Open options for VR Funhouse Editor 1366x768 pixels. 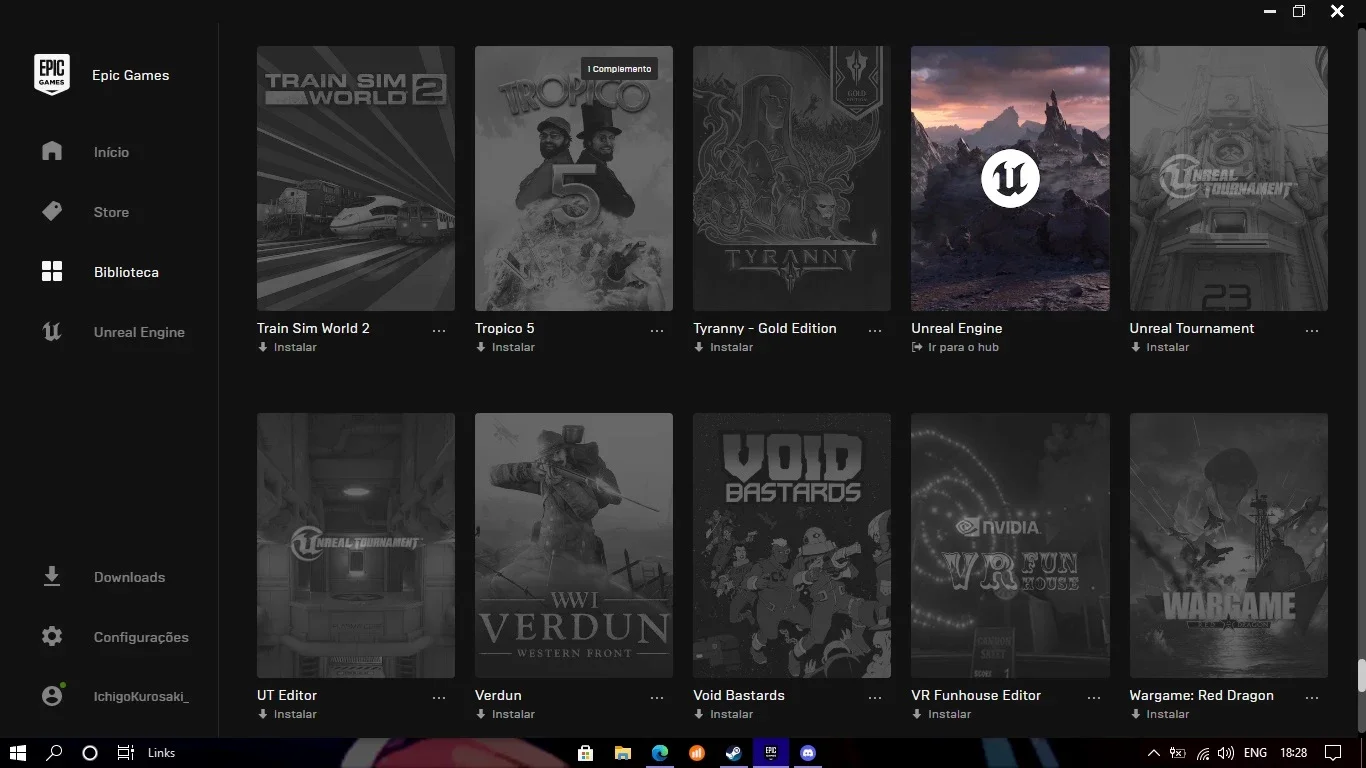click(x=1093, y=697)
